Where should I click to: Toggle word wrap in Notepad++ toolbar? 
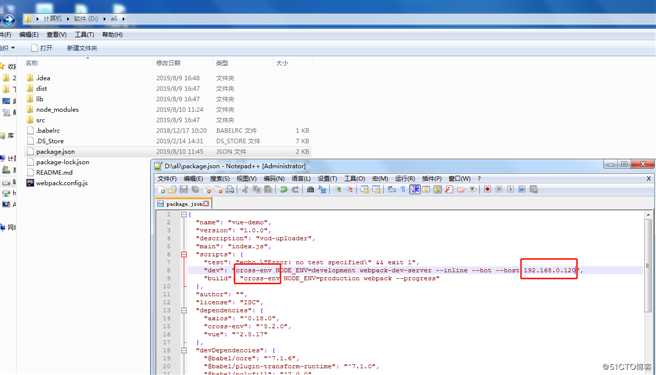pyautogui.click(x=391, y=190)
